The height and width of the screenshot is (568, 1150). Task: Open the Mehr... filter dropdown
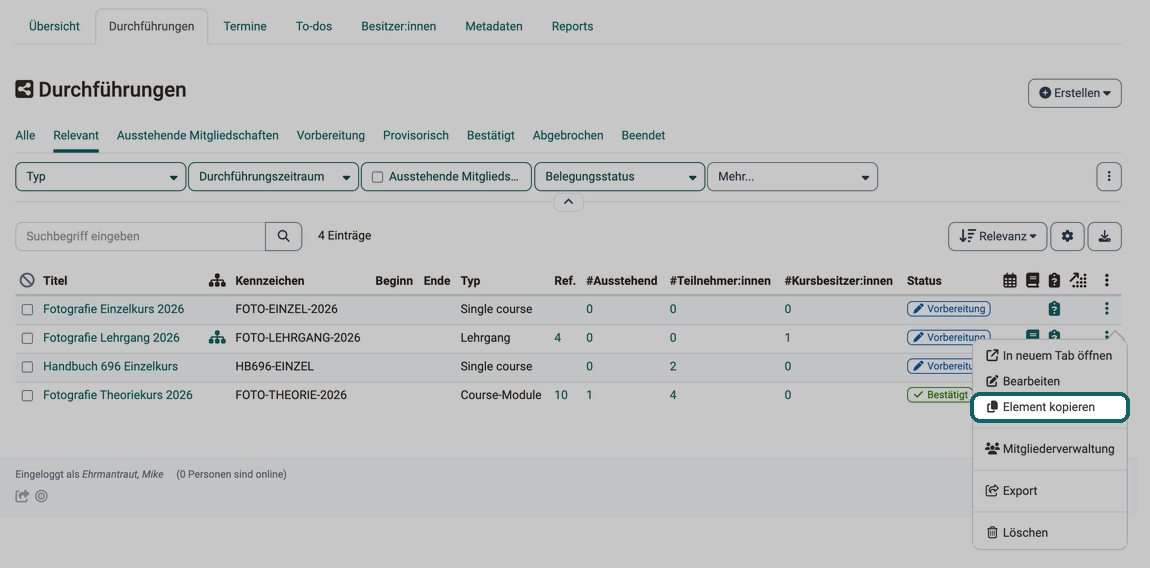tap(792, 177)
